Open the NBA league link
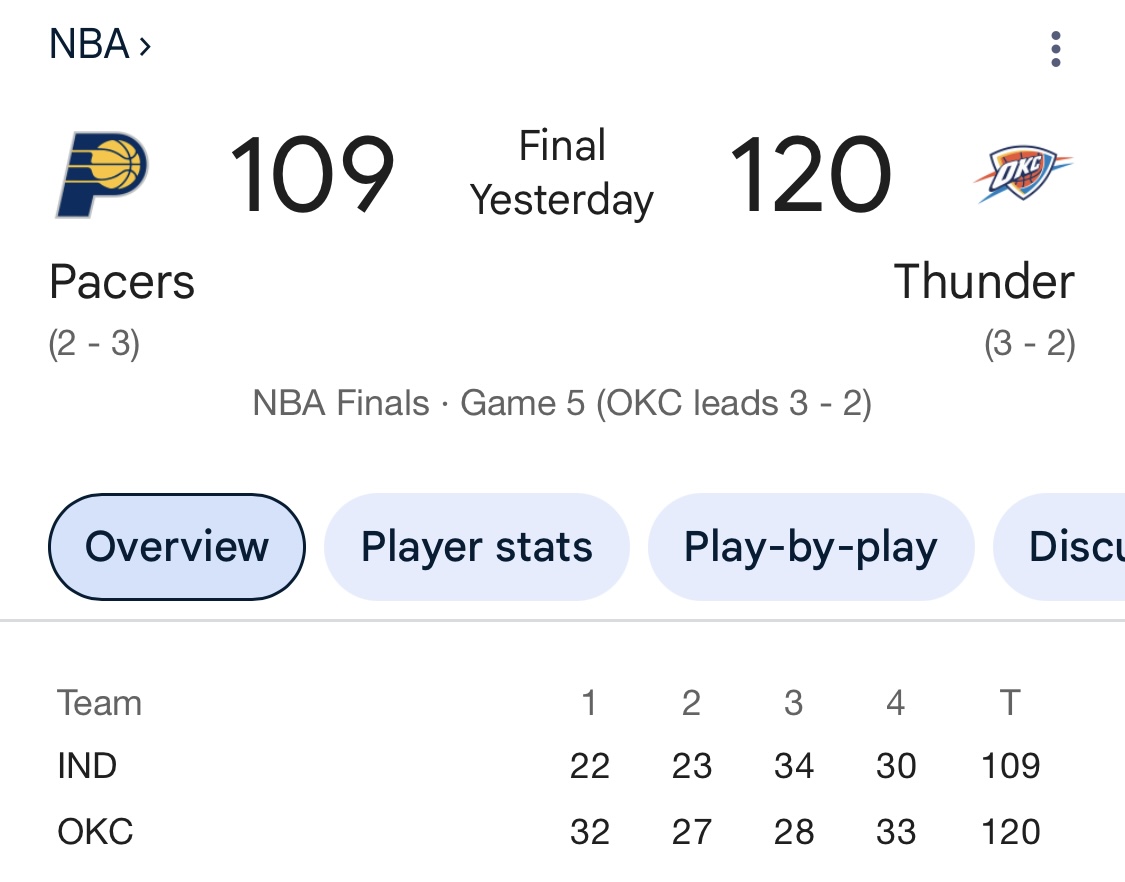This screenshot has width=1125, height=882. pos(89,44)
